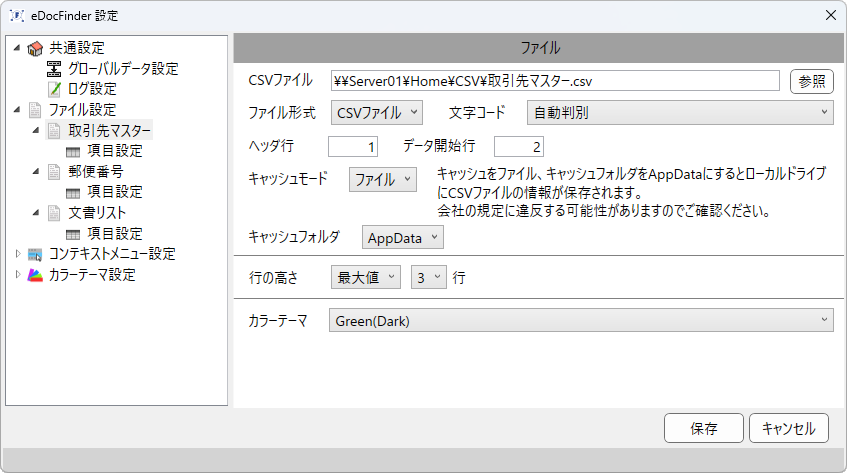Select 項目設定 under 文書リスト
The image size is (847, 473).
tap(115, 234)
